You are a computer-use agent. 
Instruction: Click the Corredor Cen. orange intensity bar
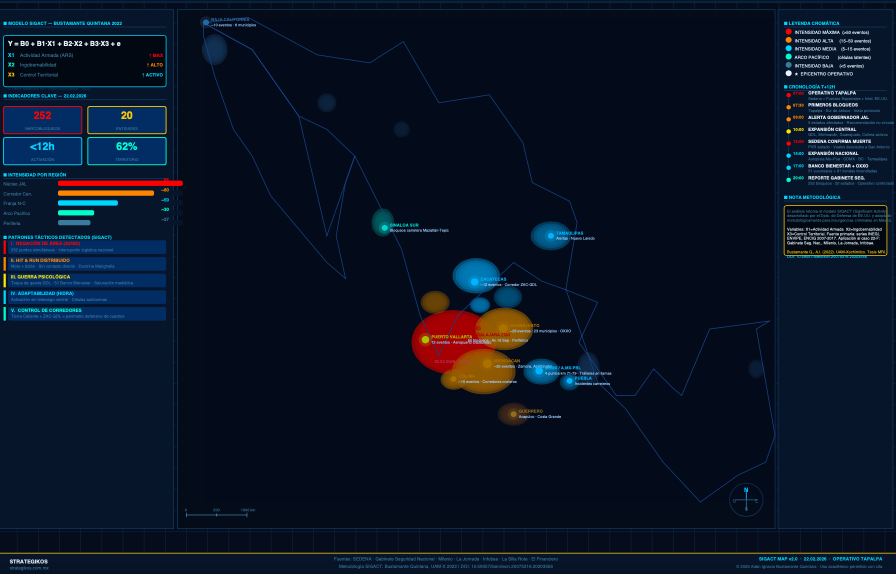tap(105, 193)
